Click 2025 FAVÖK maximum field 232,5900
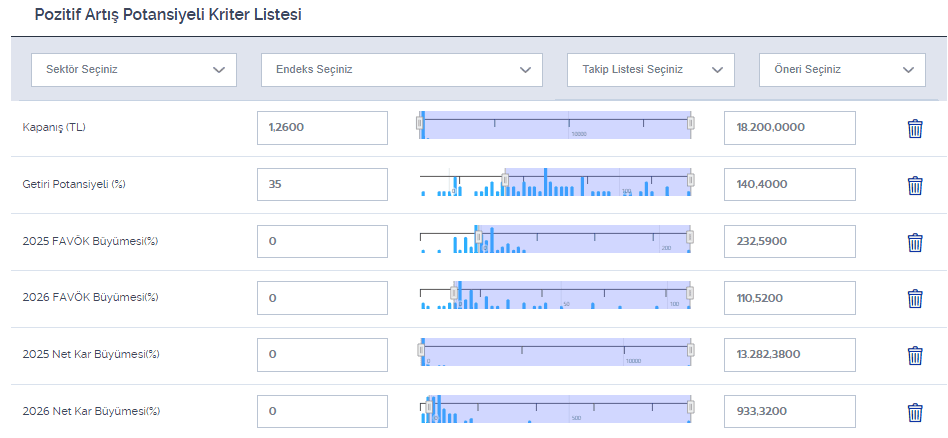 (x=789, y=242)
